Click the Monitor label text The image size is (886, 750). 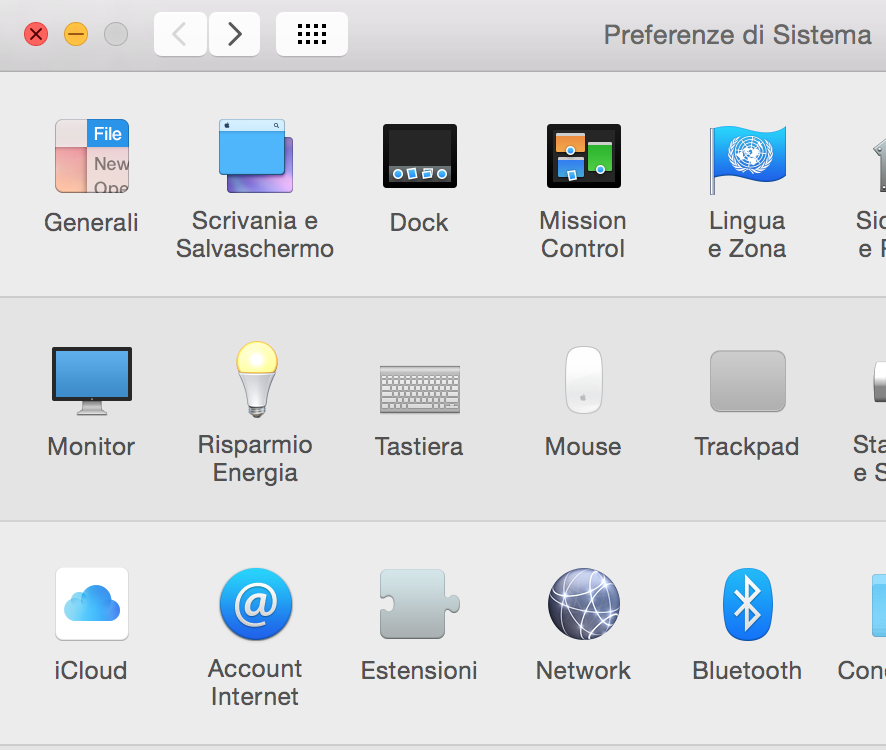click(x=92, y=446)
